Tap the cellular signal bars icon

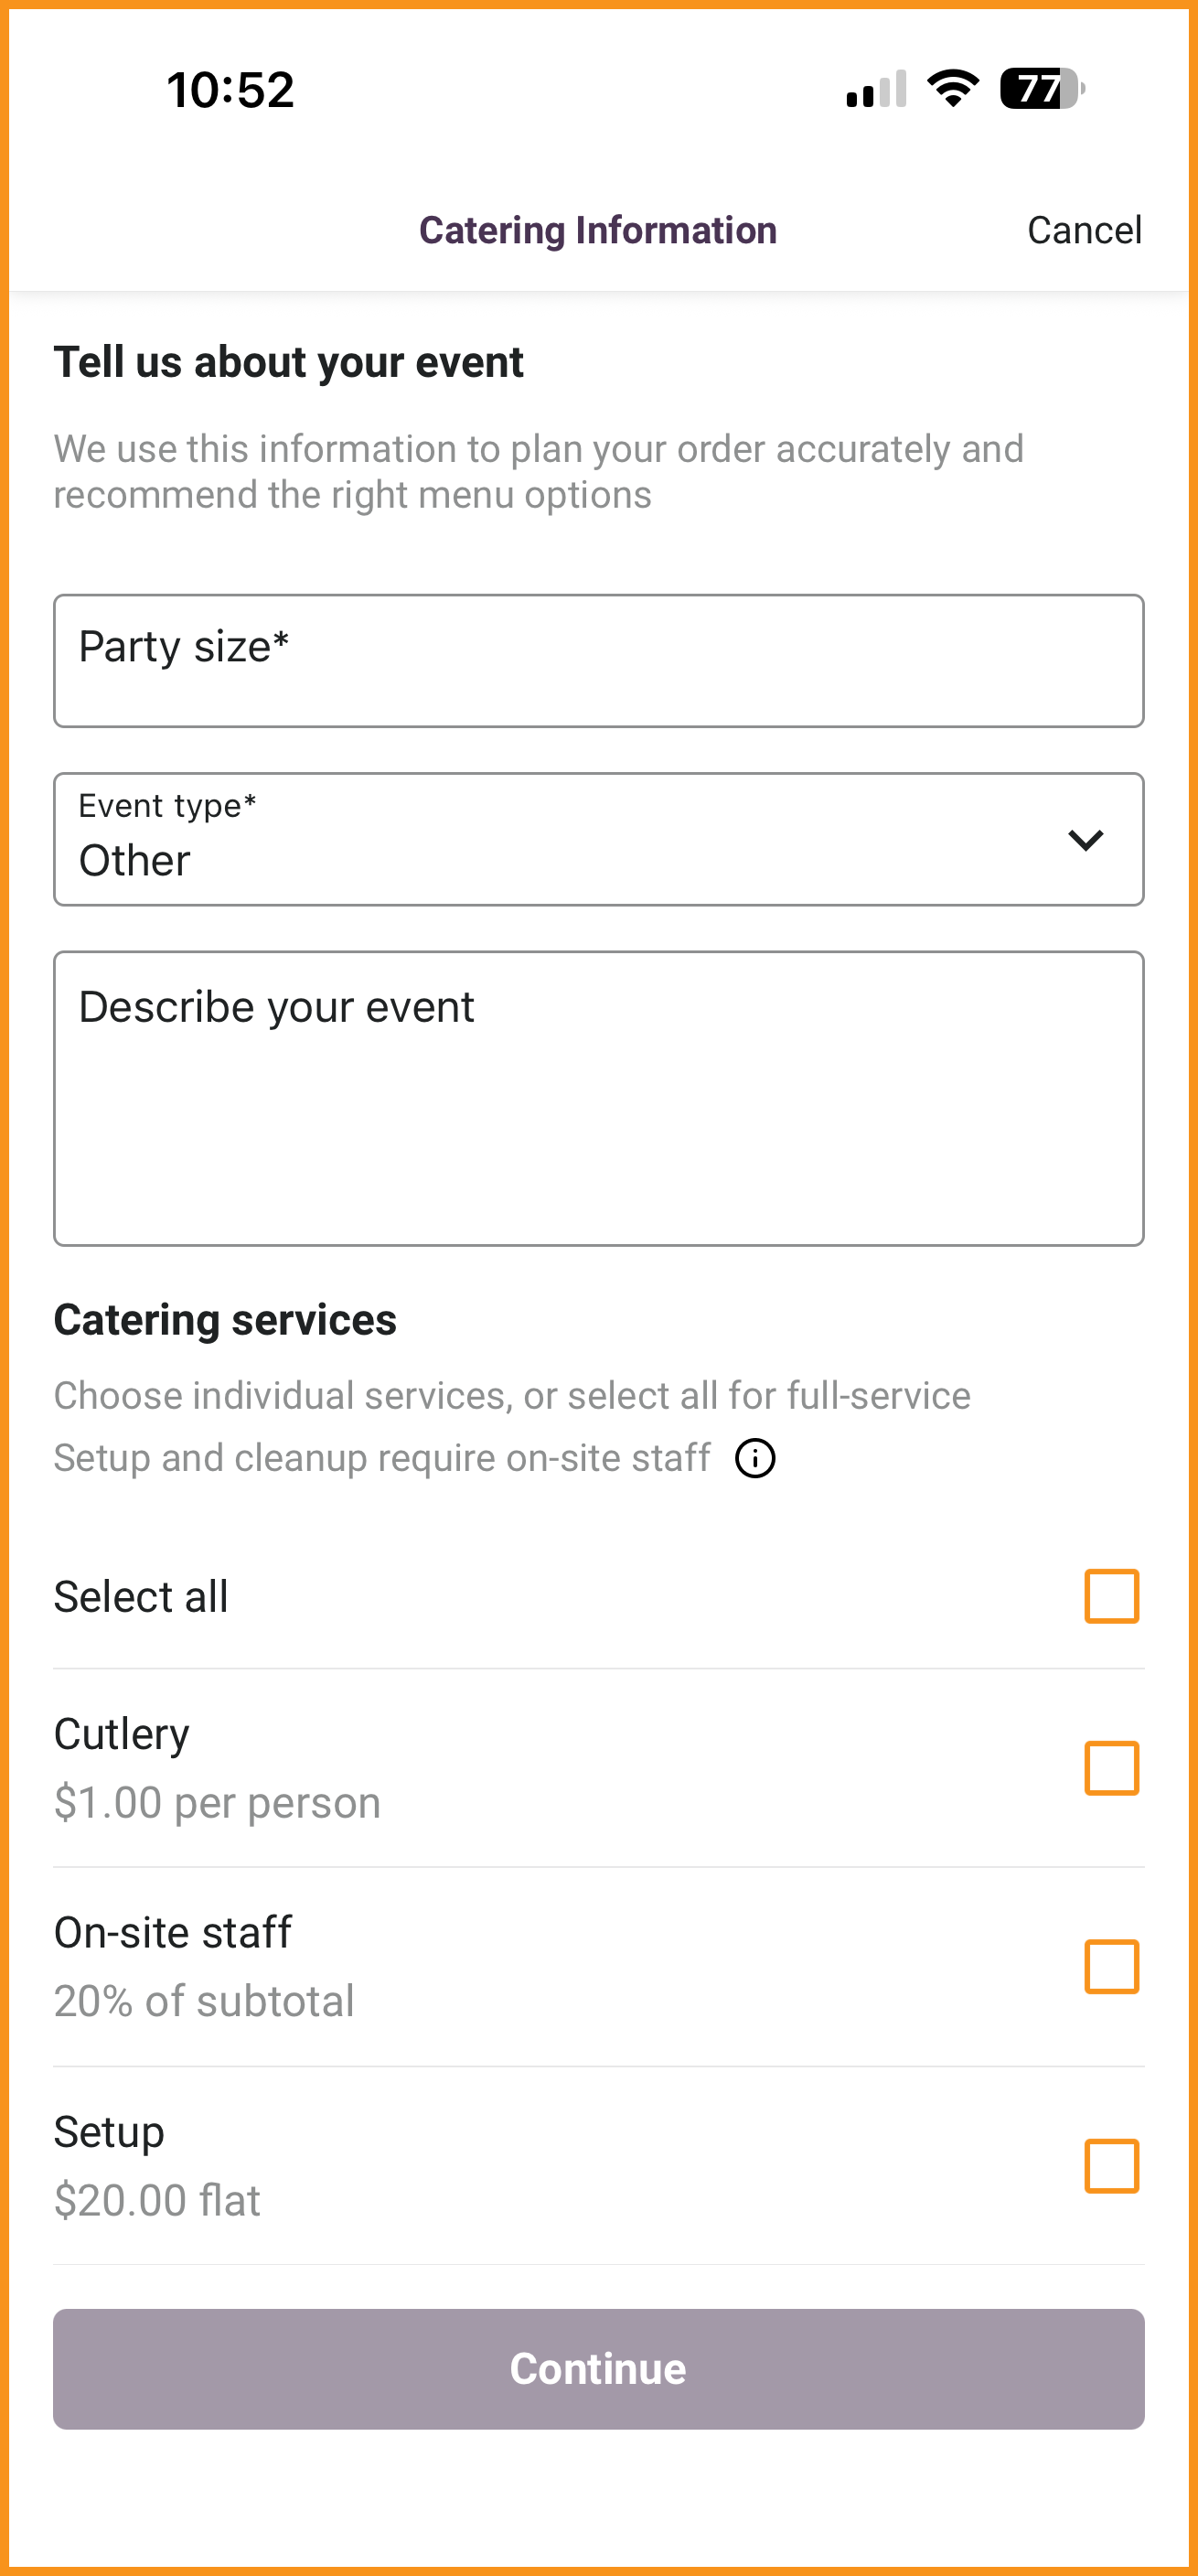coord(876,89)
